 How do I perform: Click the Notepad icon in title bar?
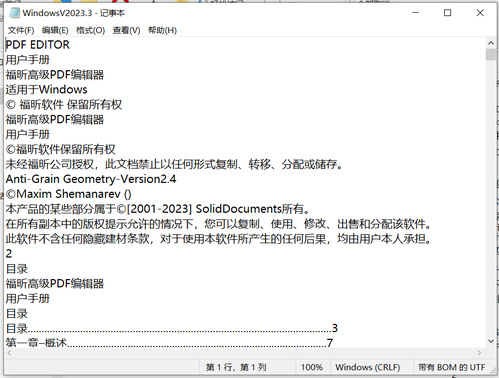[14, 13]
